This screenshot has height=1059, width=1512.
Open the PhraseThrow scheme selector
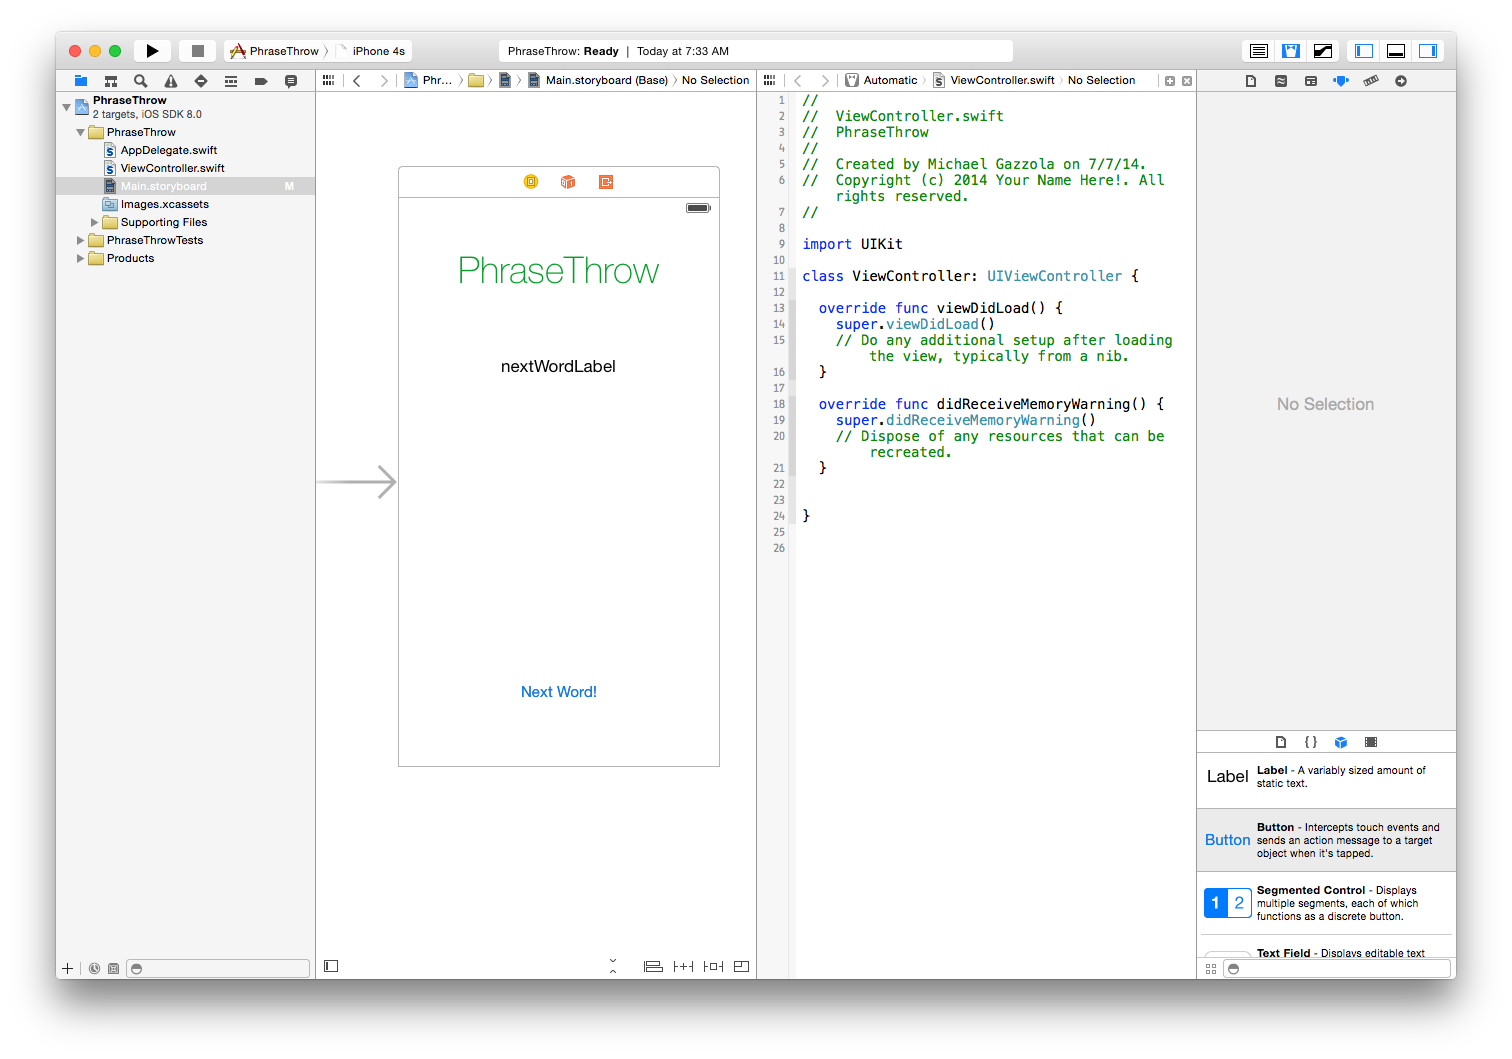click(x=275, y=51)
